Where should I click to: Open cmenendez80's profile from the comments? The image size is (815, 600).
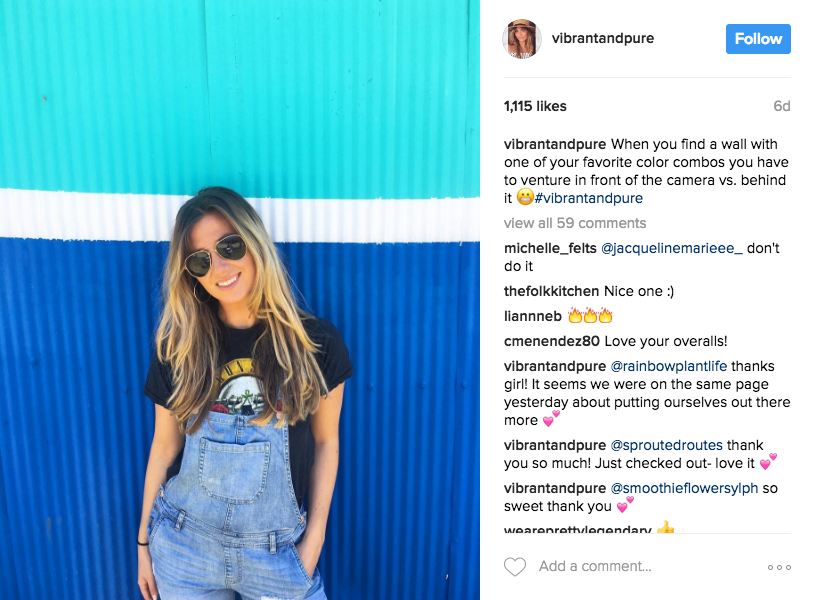(x=551, y=341)
